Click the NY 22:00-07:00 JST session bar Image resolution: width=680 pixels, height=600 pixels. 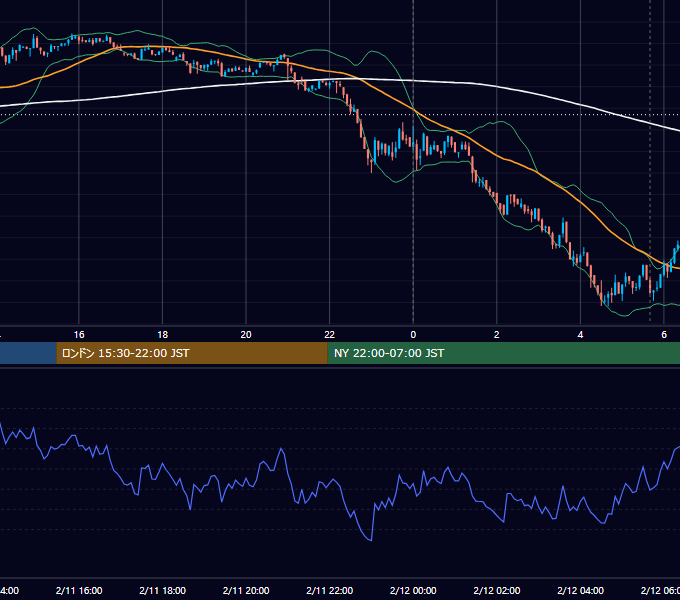point(503,353)
